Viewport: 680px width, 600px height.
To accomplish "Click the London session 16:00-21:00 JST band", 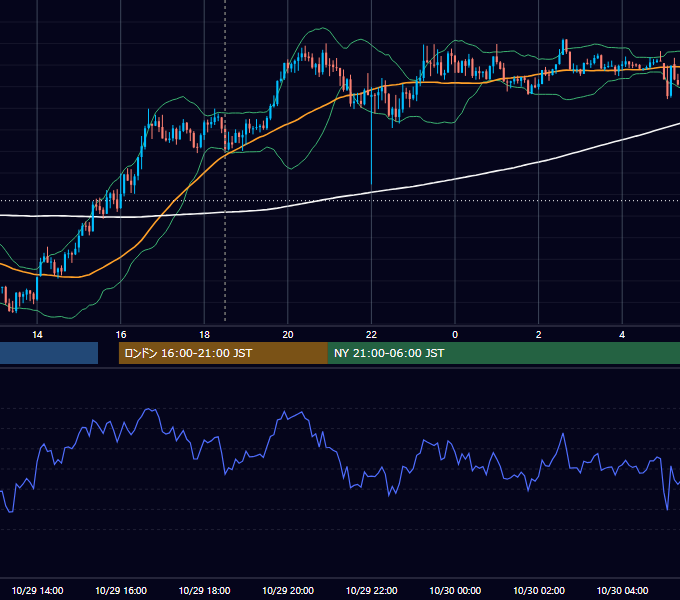I will click(223, 353).
